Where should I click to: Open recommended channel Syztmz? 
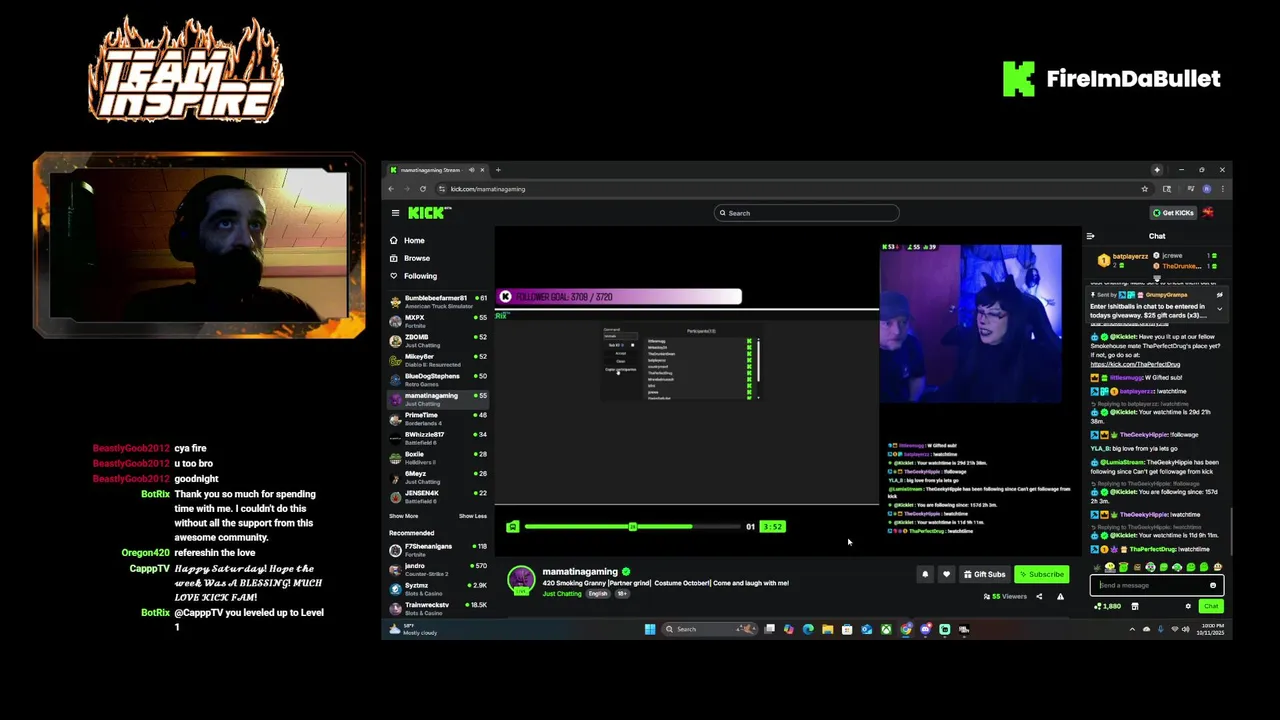438,588
